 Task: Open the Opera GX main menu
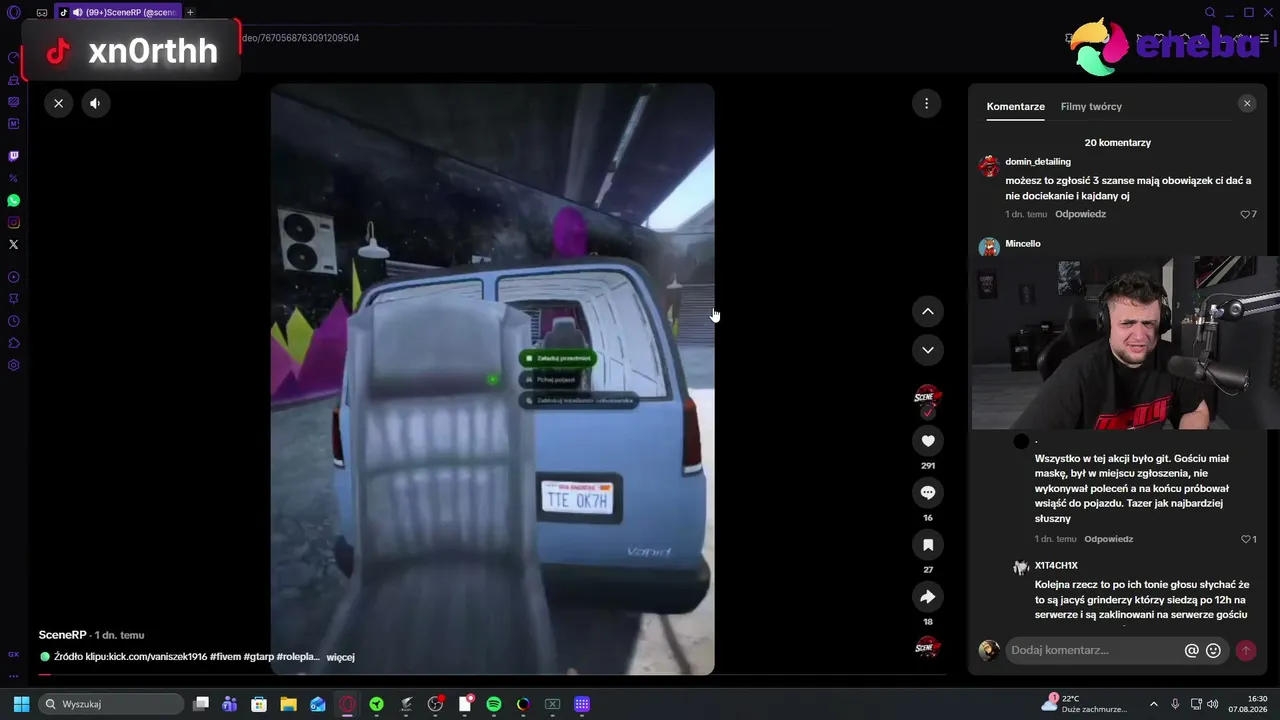[13, 12]
